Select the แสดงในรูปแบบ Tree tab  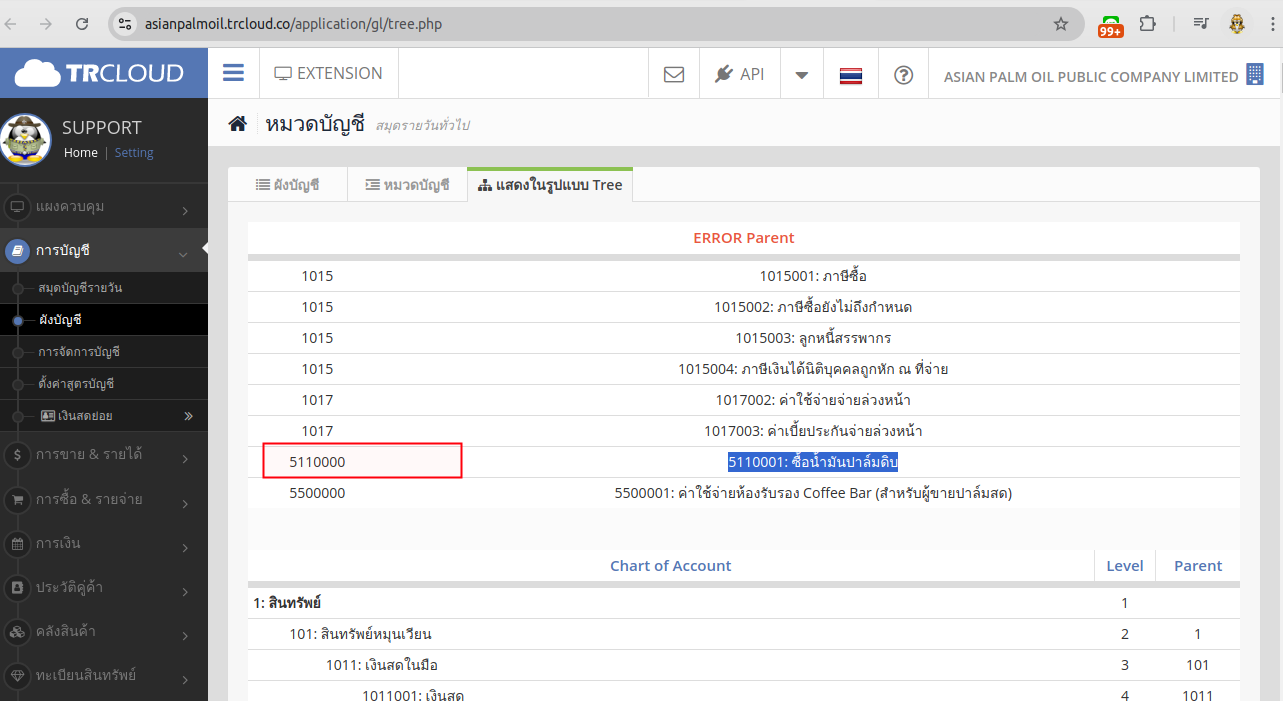coord(550,185)
